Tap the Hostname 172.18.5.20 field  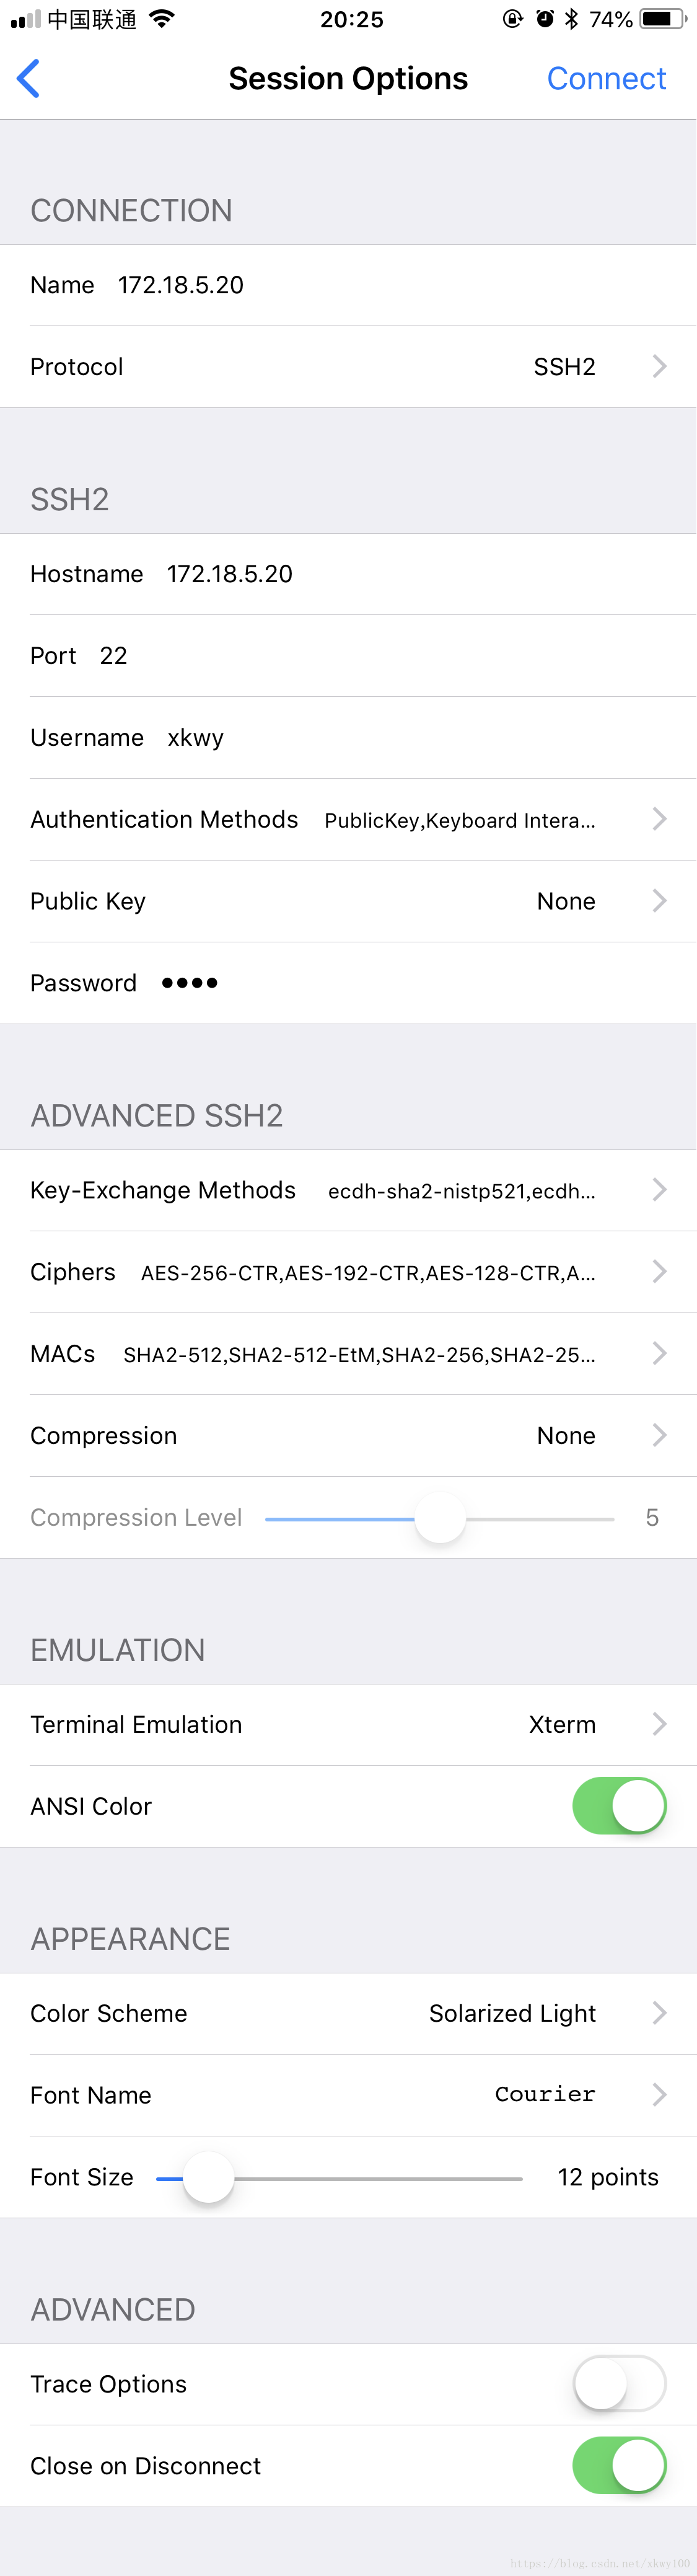click(x=348, y=574)
